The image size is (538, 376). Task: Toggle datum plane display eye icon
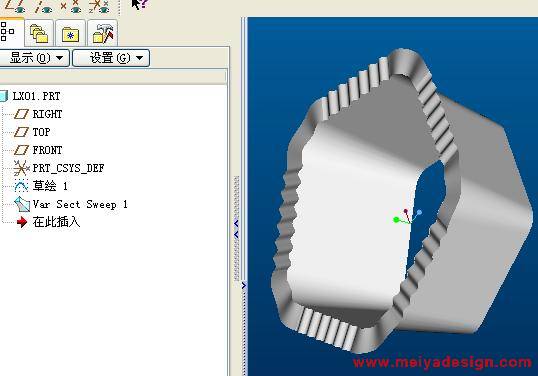pyautogui.click(x=14, y=6)
